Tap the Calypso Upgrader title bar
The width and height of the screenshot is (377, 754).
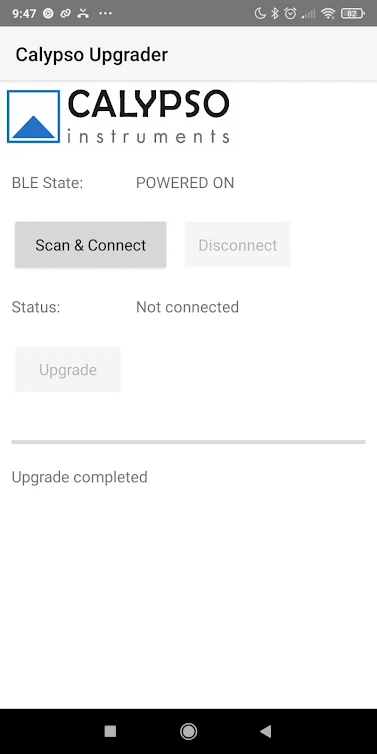click(x=188, y=54)
